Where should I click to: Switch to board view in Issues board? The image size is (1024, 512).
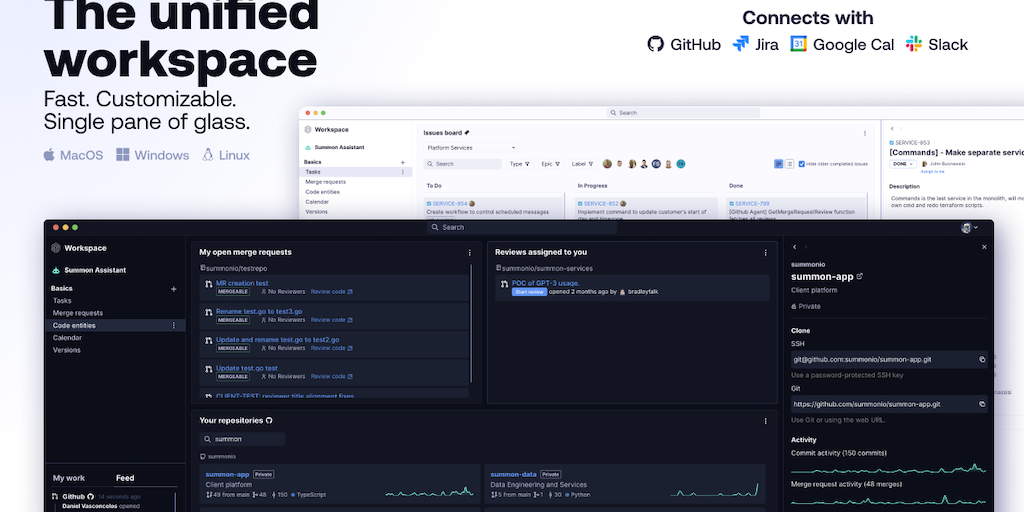pyautogui.click(x=778, y=164)
